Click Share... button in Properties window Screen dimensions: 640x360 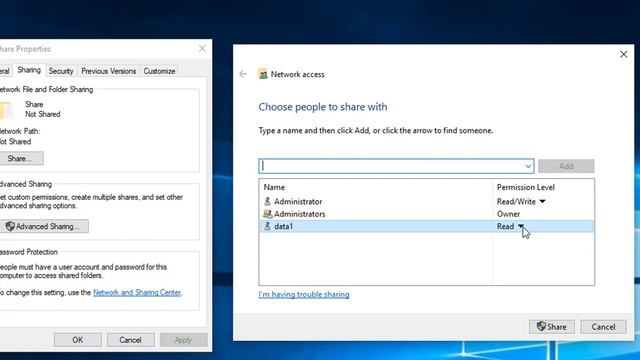[x=20, y=158]
